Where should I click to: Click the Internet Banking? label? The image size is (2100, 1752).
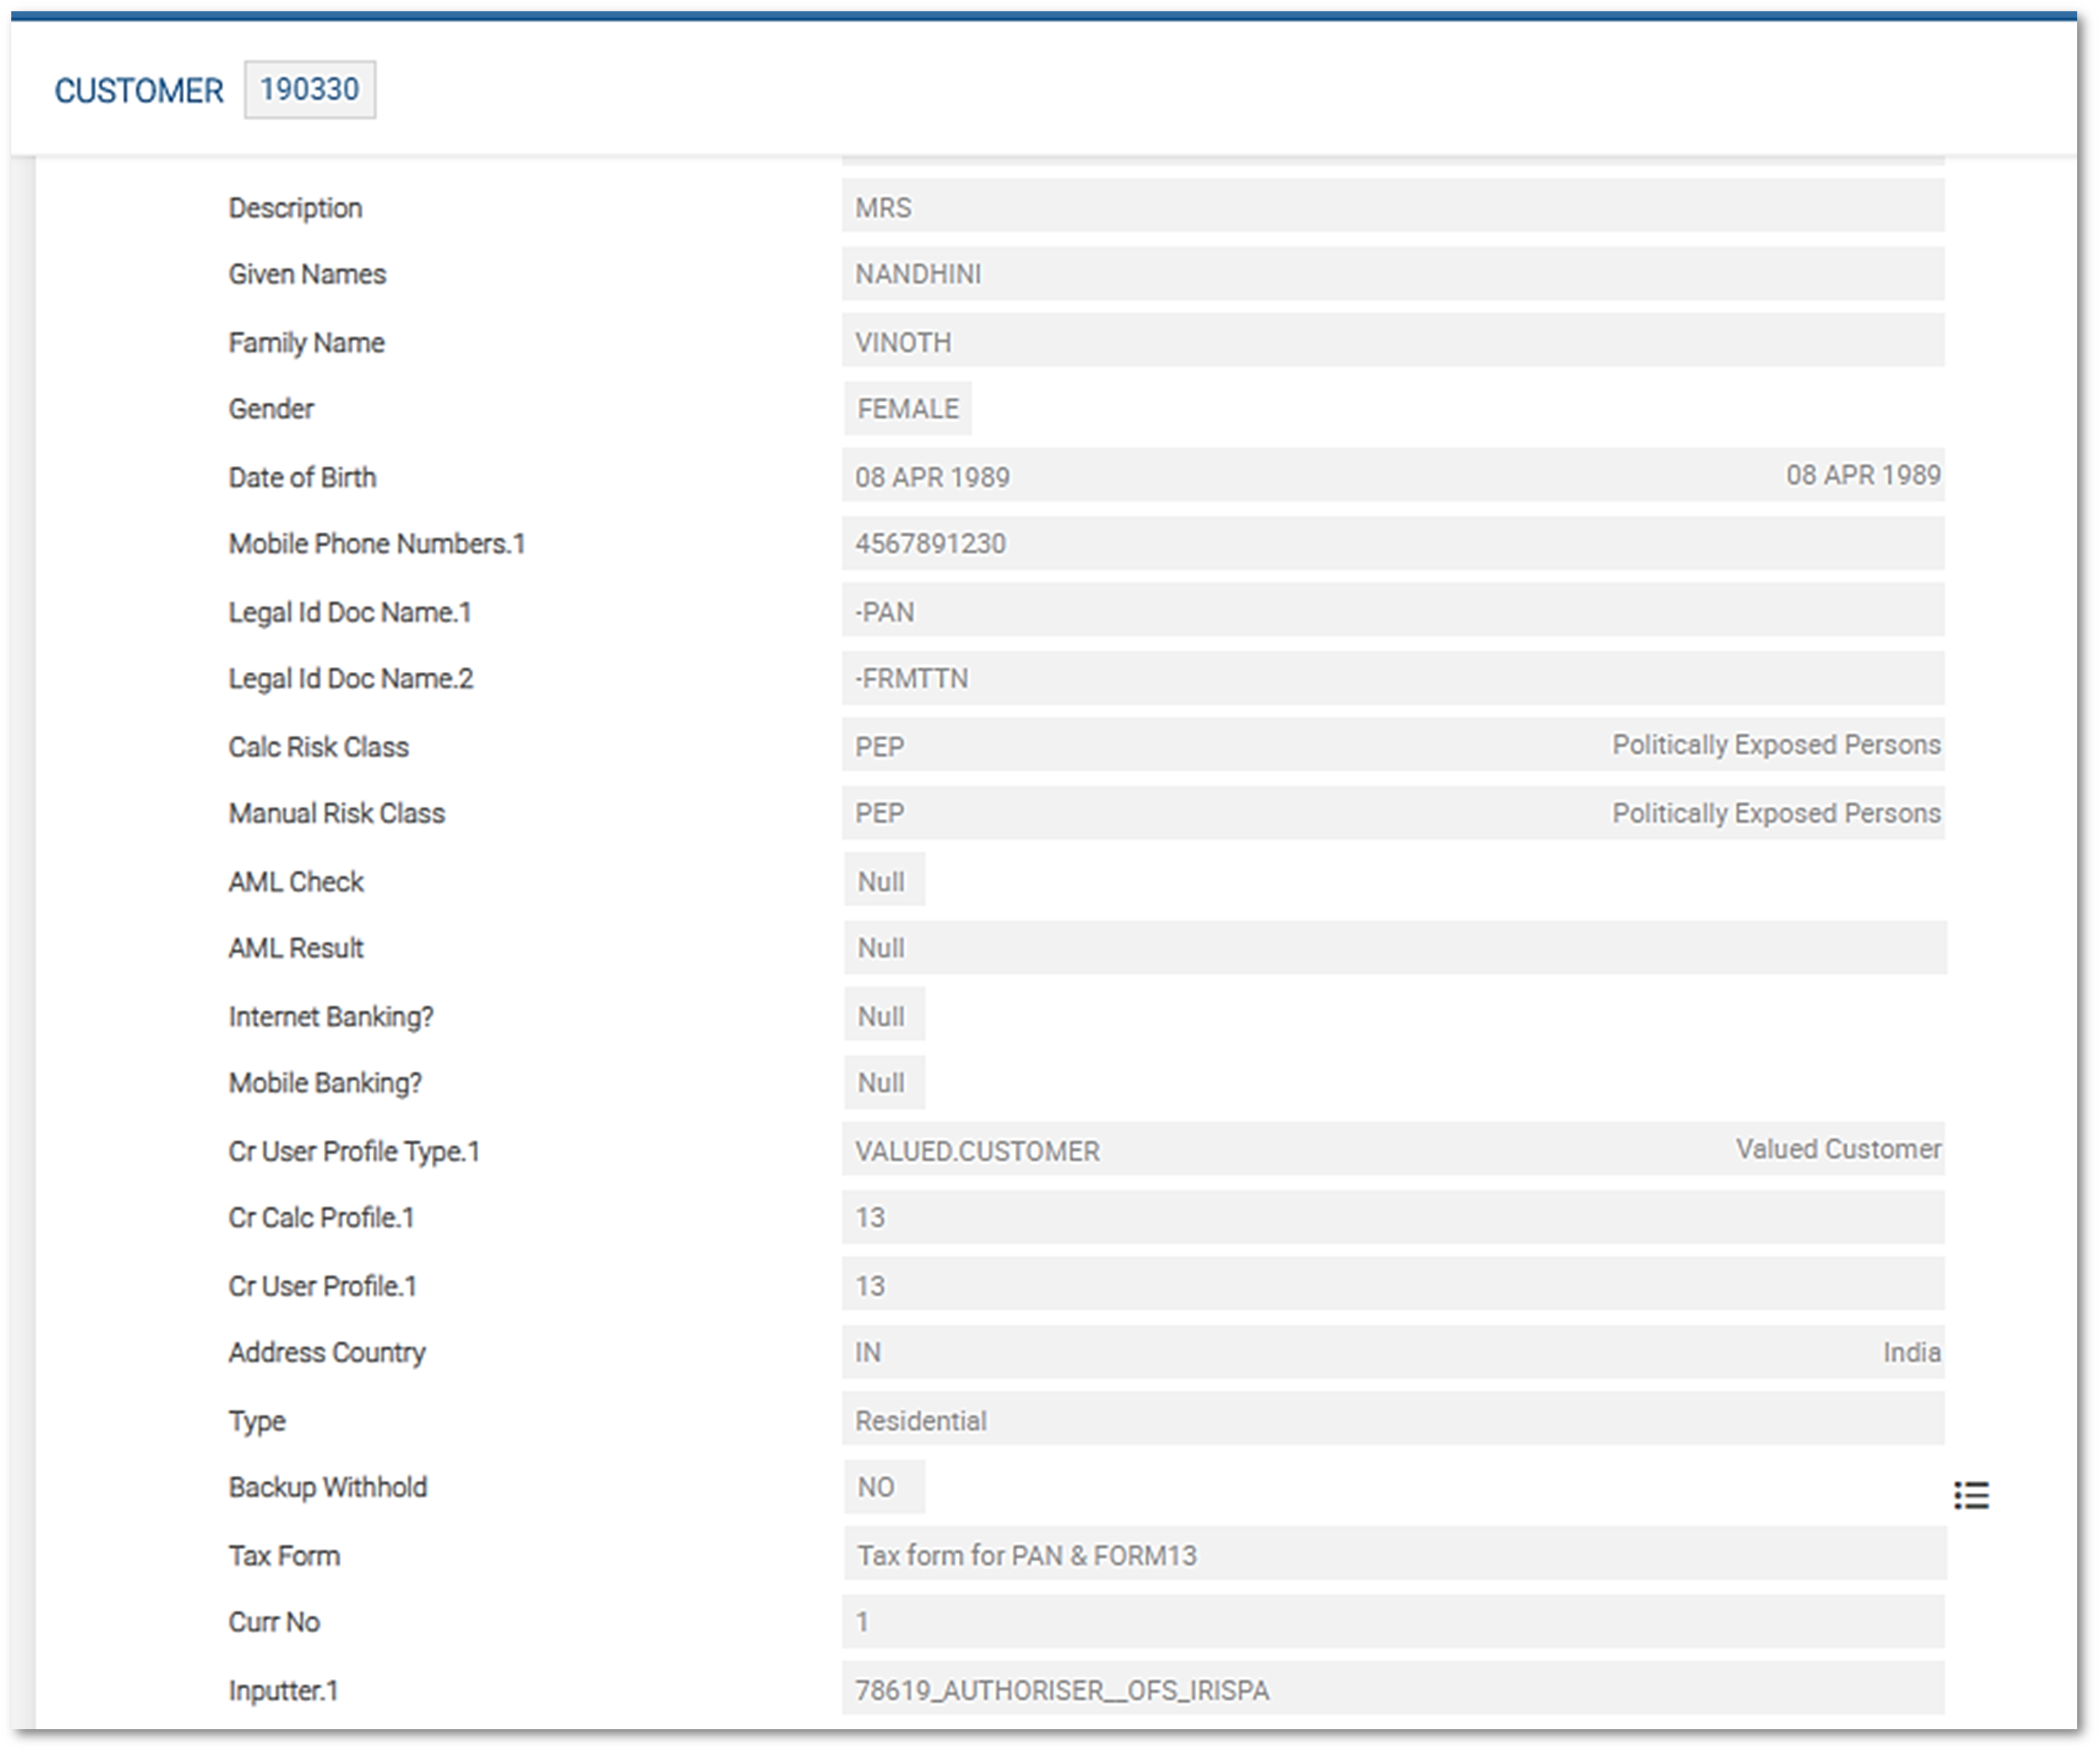331,1017
